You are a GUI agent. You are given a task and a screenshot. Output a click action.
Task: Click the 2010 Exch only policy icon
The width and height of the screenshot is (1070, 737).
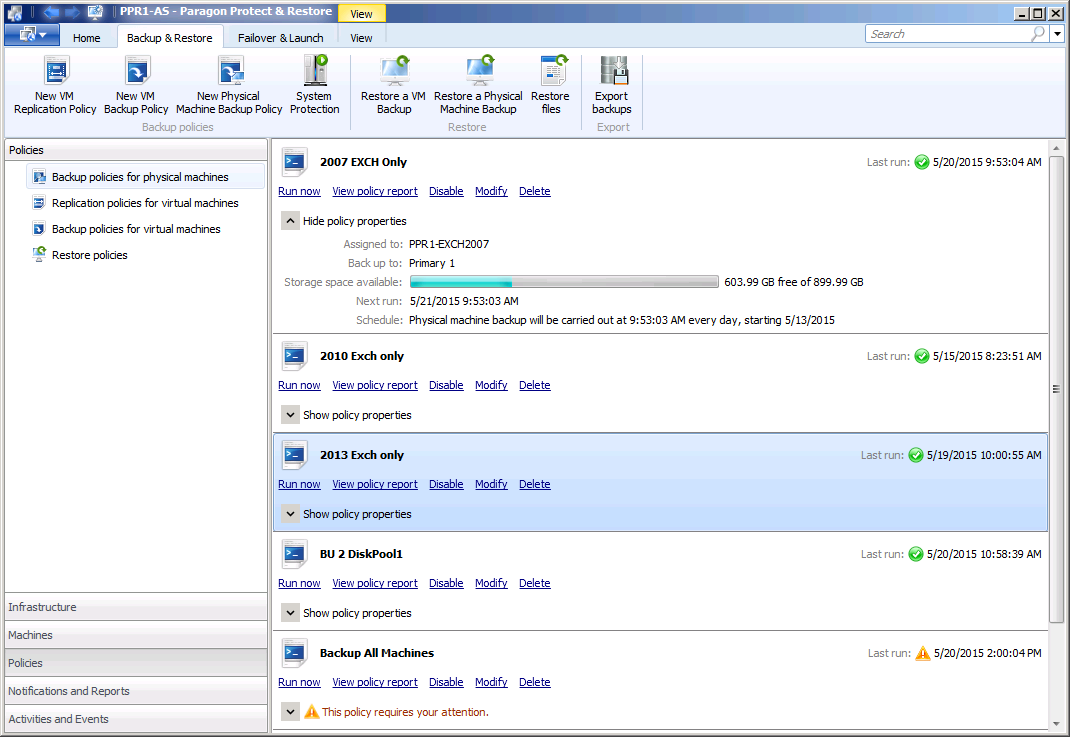click(x=295, y=356)
